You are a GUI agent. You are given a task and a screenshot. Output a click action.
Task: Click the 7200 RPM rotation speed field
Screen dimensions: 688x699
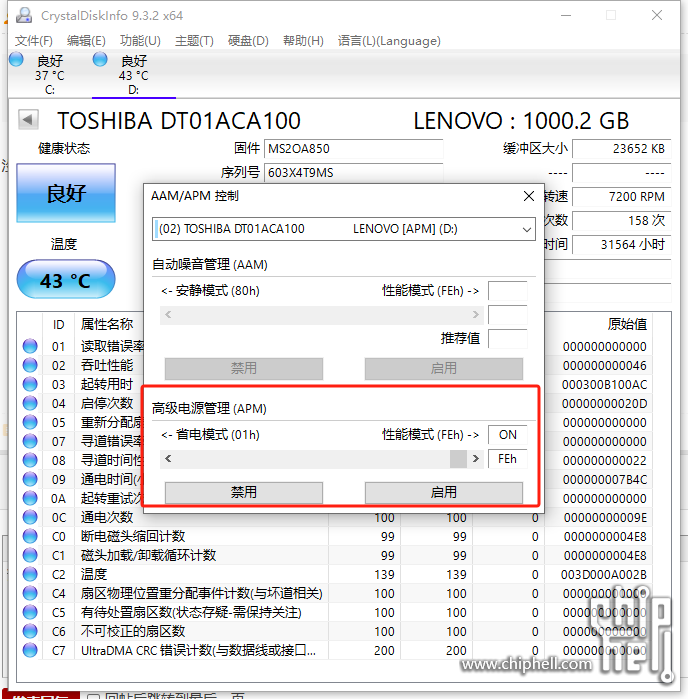pyautogui.click(x=622, y=197)
